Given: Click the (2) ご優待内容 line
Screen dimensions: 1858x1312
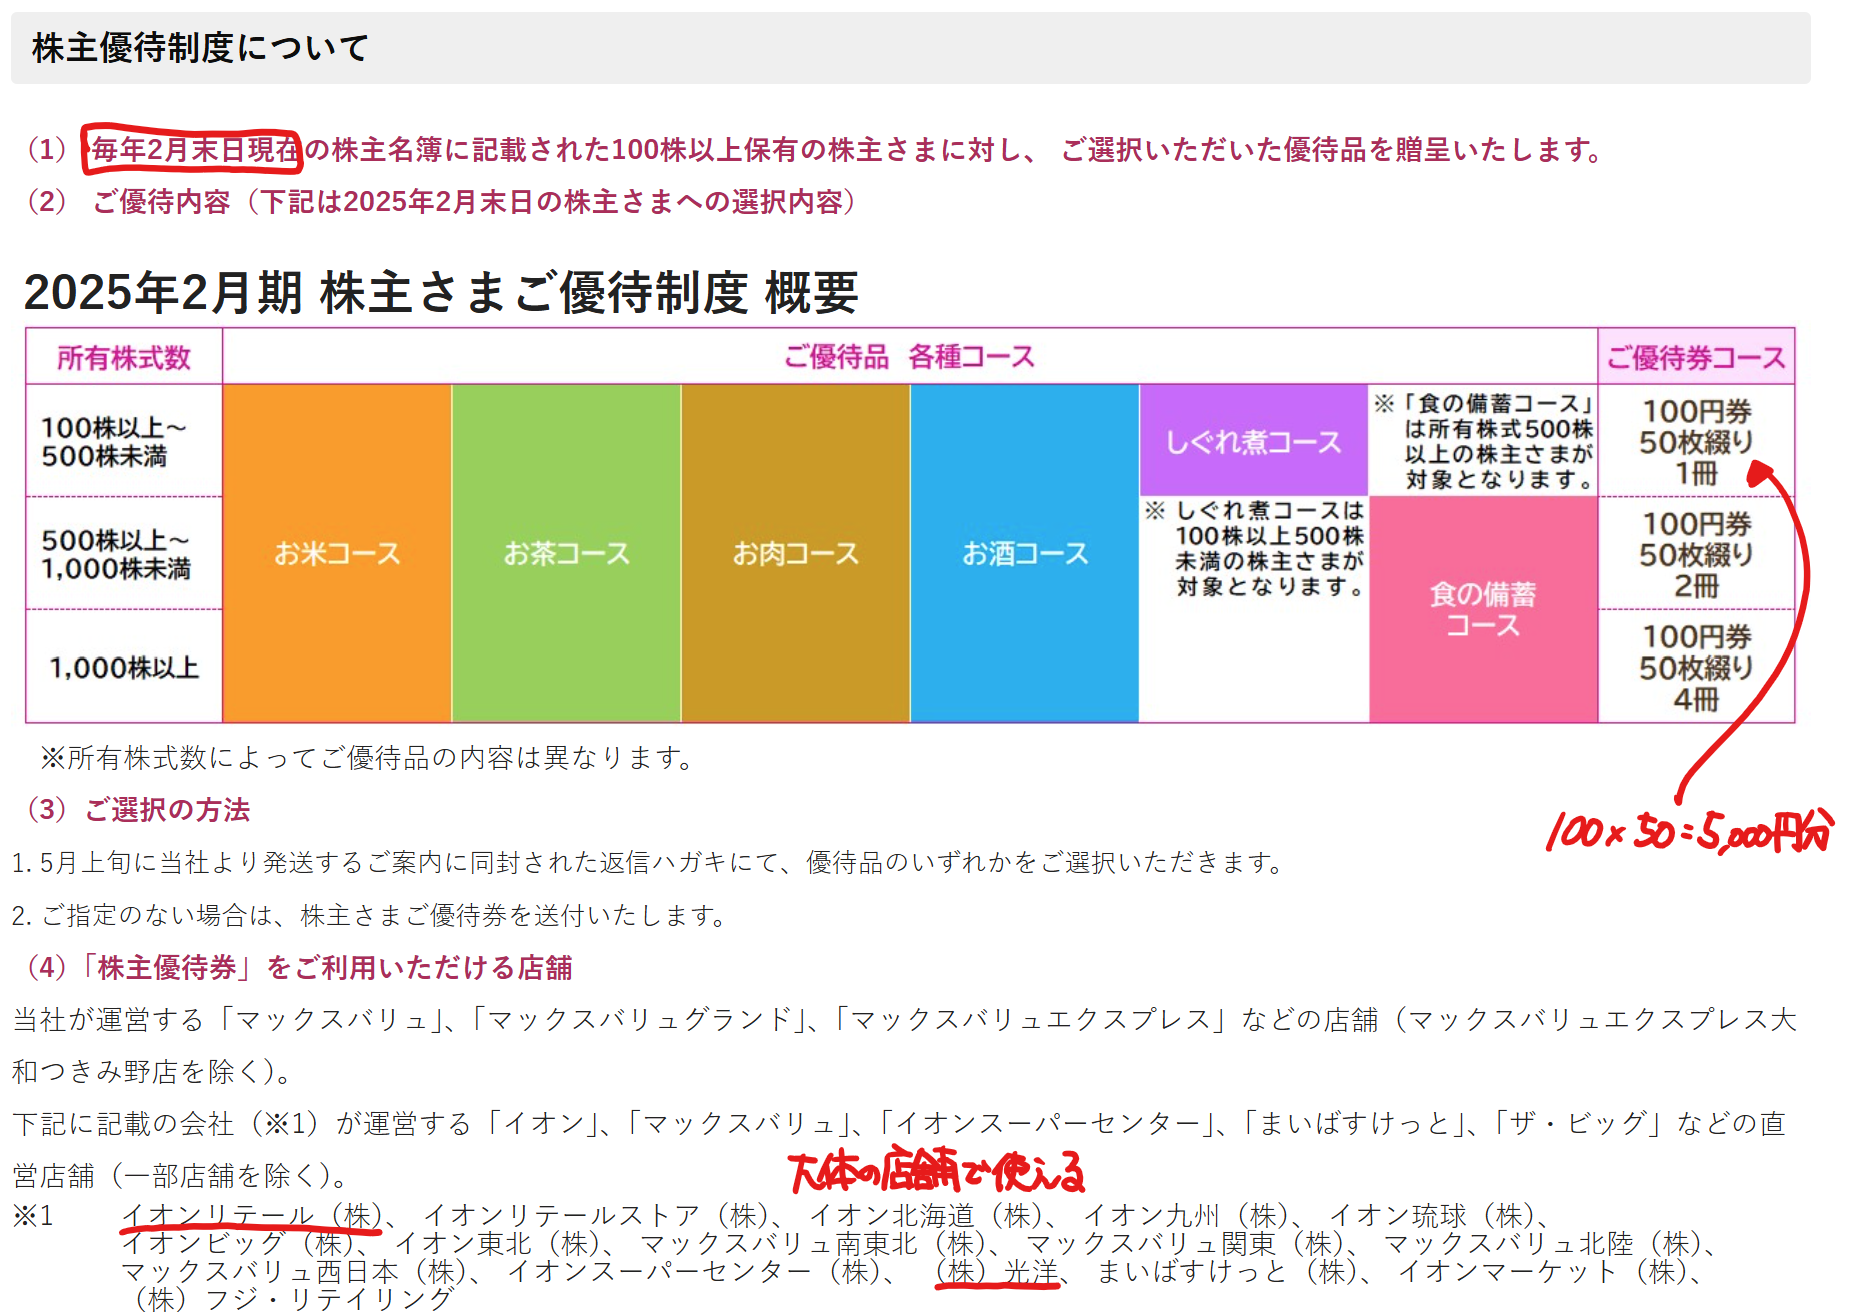Looking at the screenshot, I should [x=442, y=201].
